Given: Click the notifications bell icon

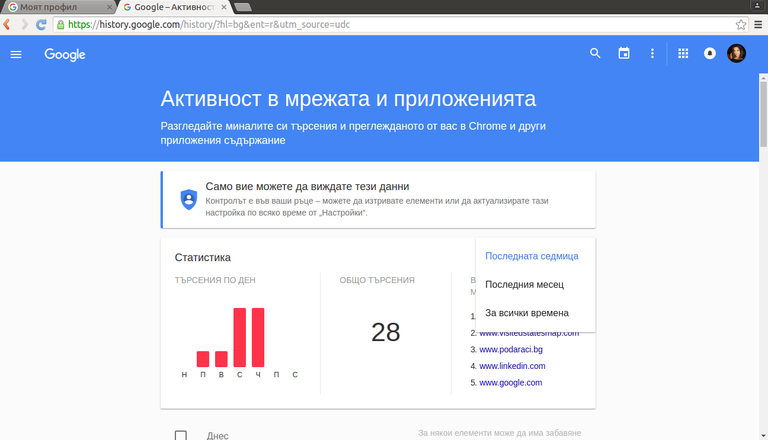Looking at the screenshot, I should (x=710, y=54).
